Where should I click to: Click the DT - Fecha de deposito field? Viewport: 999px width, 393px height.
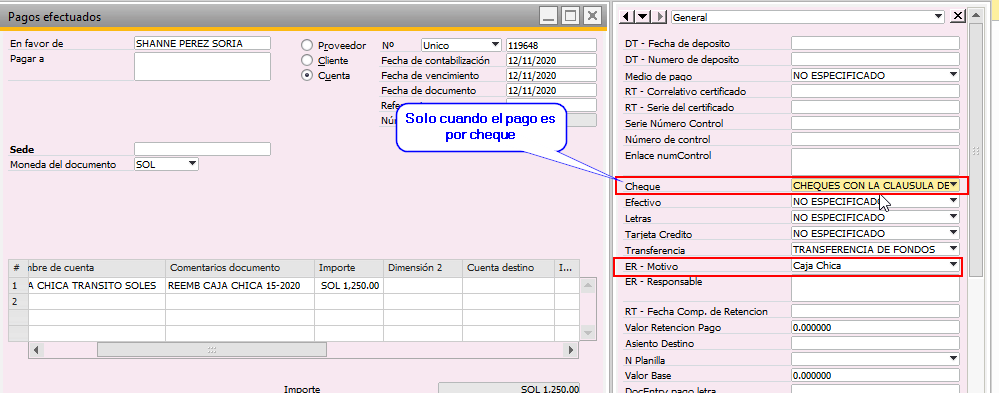[x=875, y=43]
